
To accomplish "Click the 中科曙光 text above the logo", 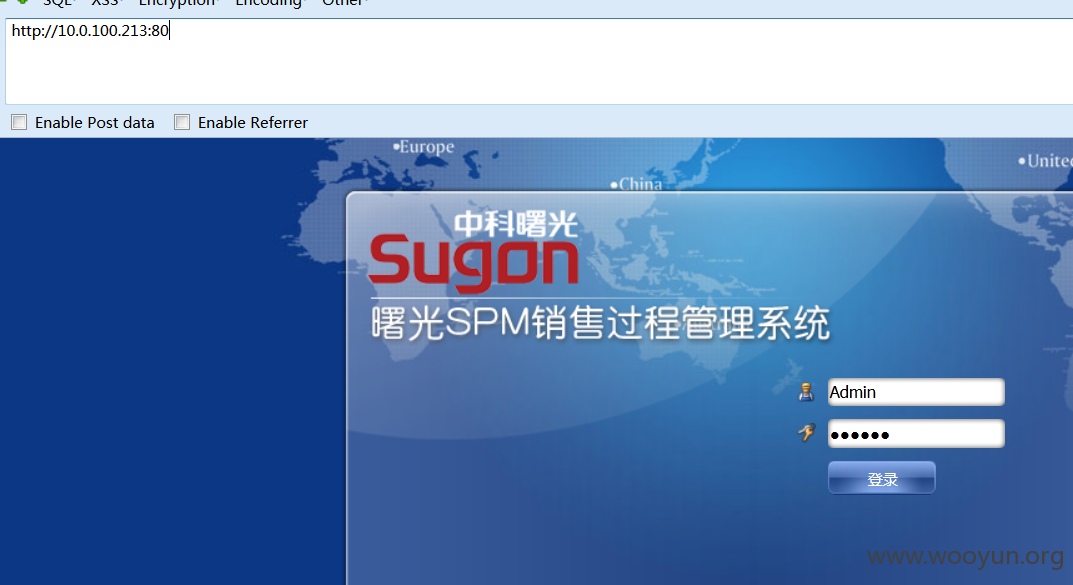I will [x=517, y=224].
